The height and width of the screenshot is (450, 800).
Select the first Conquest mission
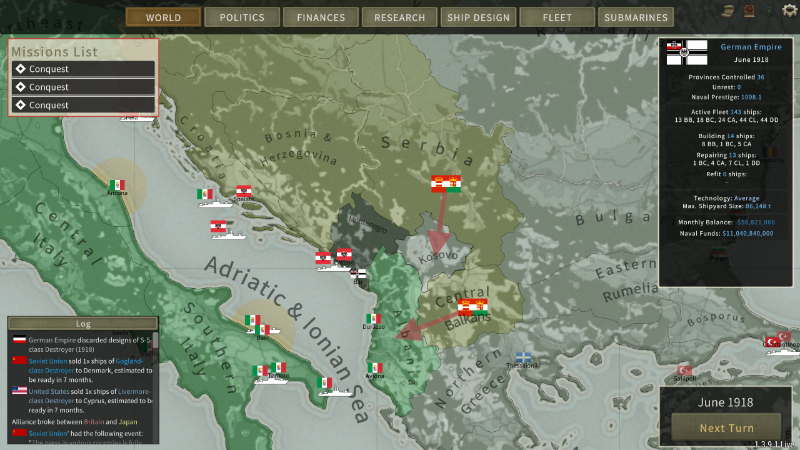coord(83,69)
